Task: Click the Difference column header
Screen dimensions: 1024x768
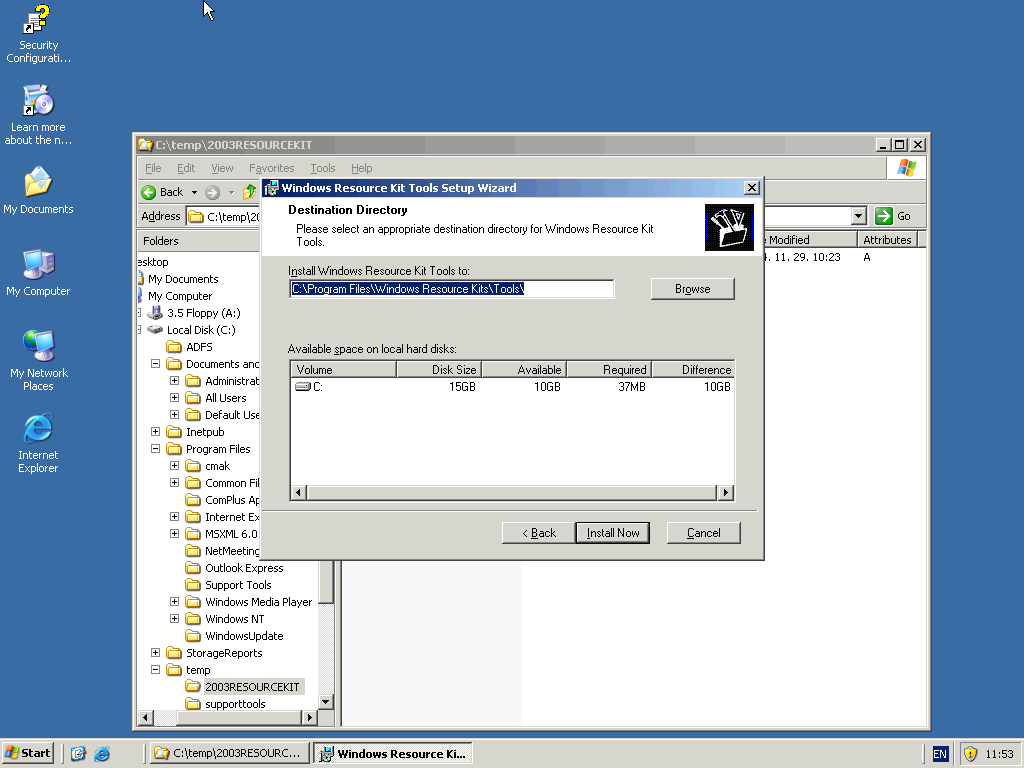Action: coord(693,370)
